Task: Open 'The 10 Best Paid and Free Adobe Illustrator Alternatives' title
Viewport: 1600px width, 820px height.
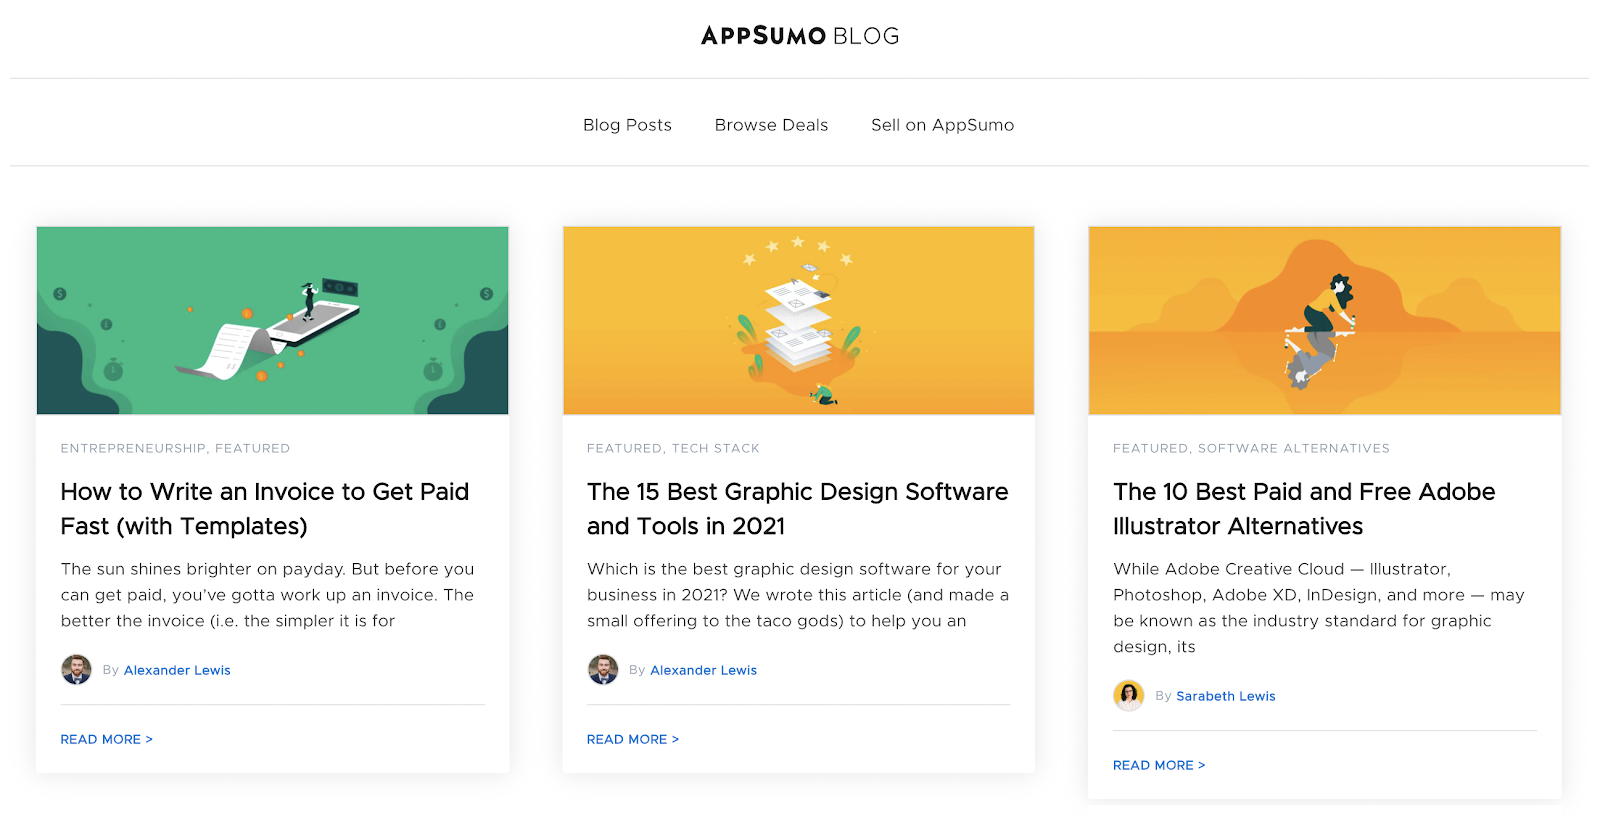Action: (1304, 509)
